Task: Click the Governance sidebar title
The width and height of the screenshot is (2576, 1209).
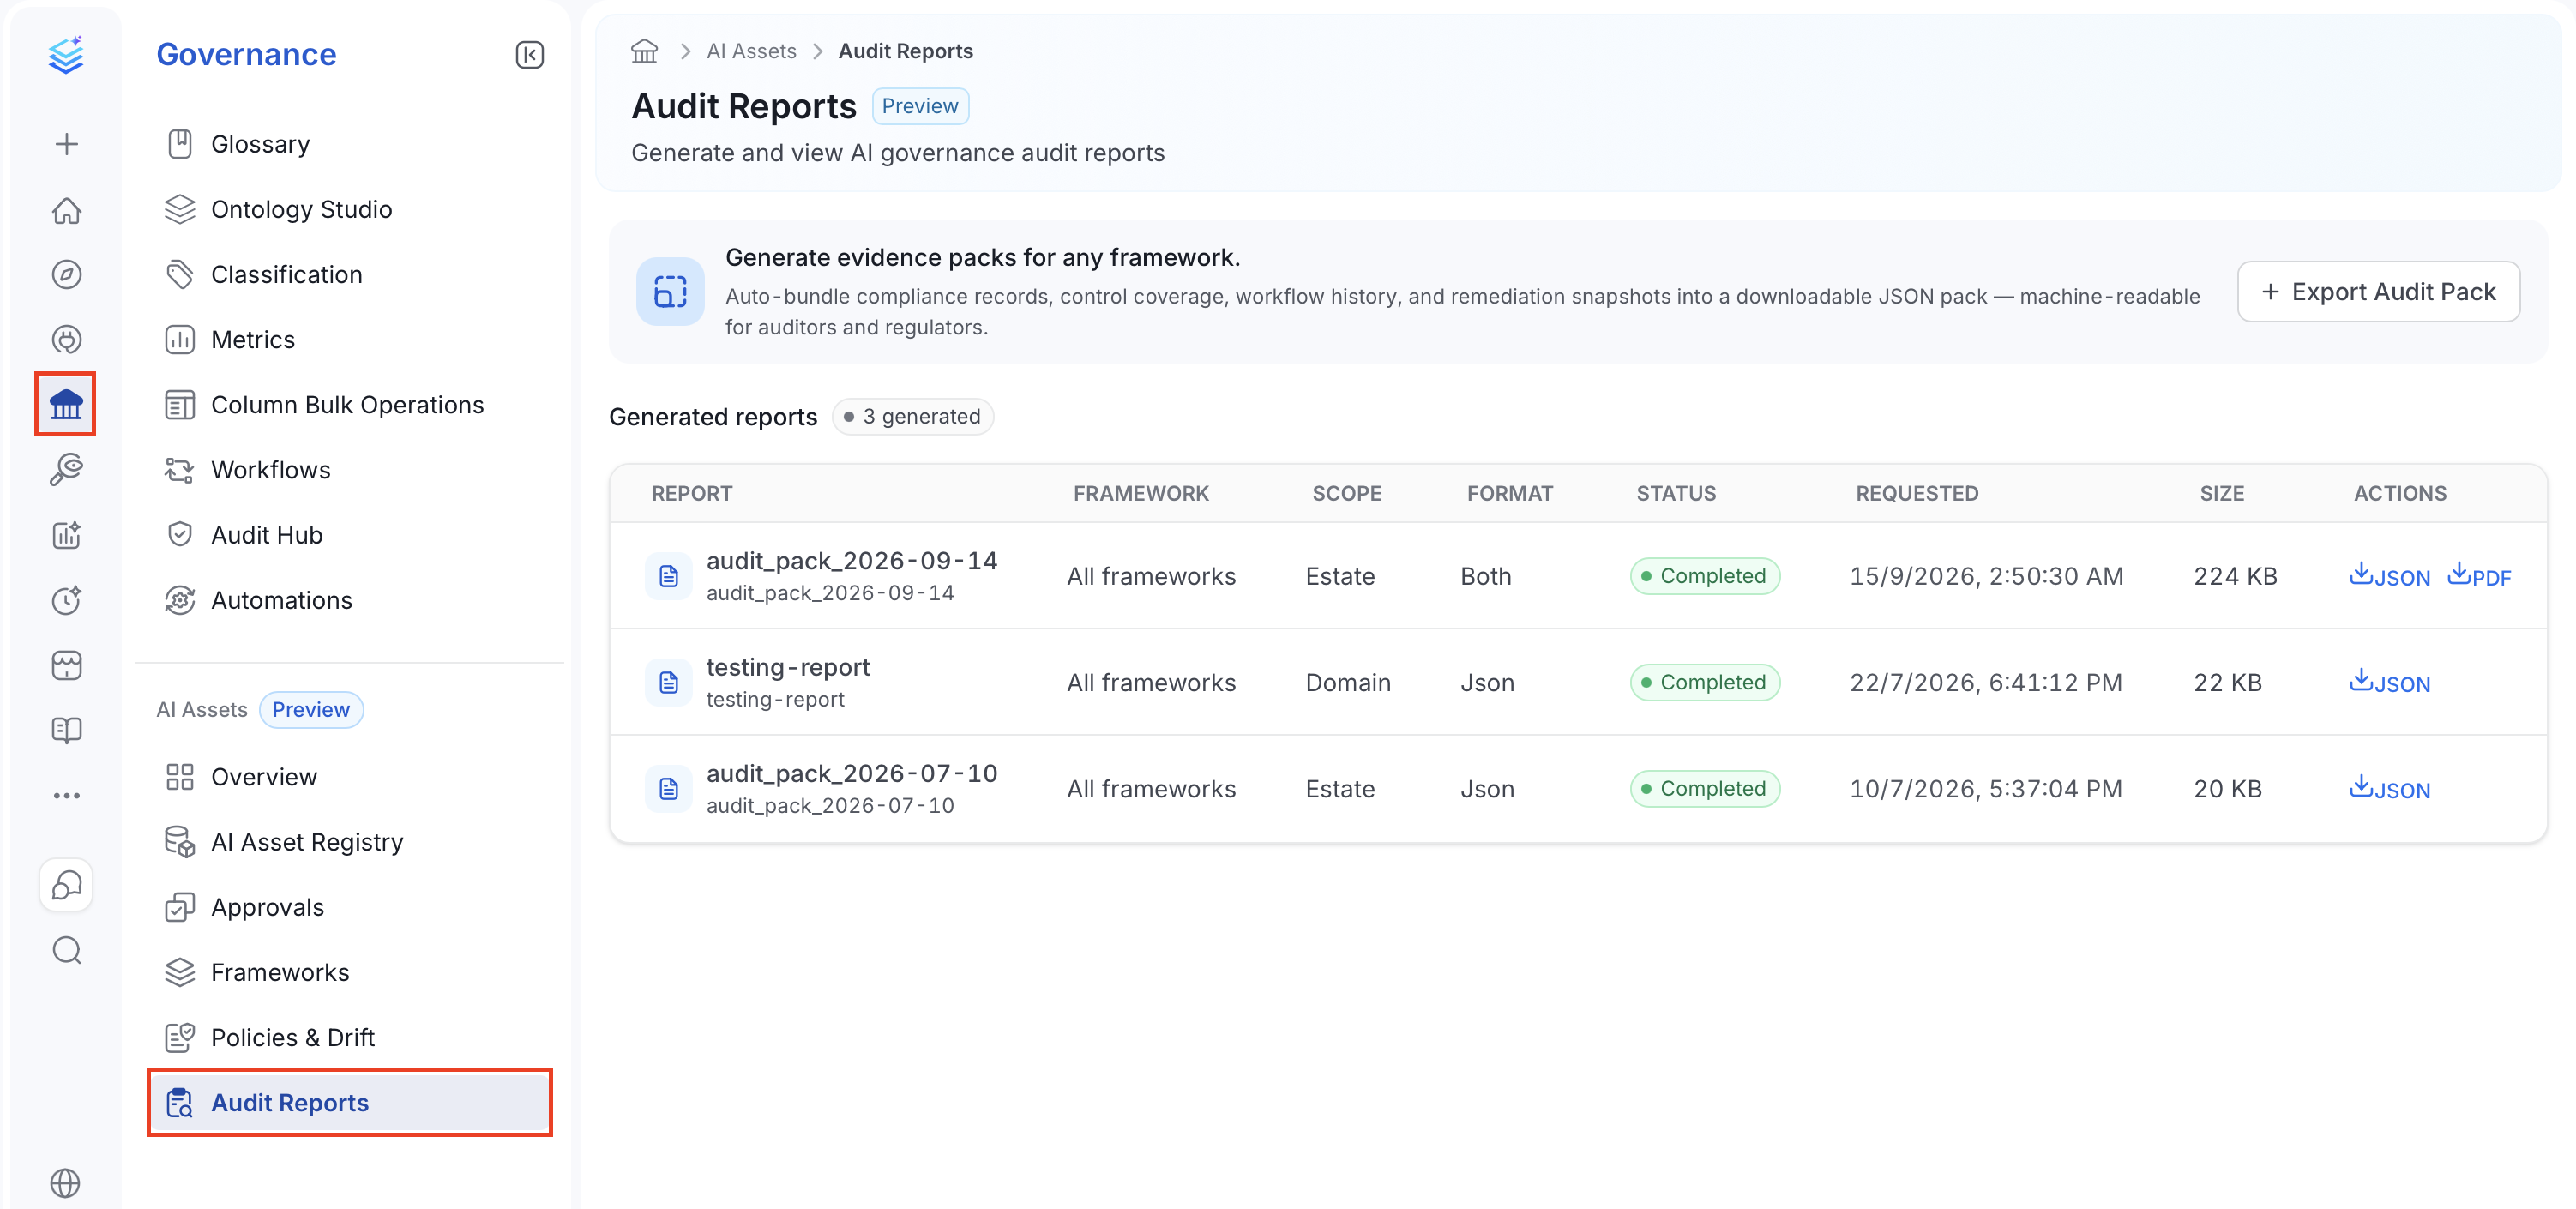Action: [x=246, y=54]
